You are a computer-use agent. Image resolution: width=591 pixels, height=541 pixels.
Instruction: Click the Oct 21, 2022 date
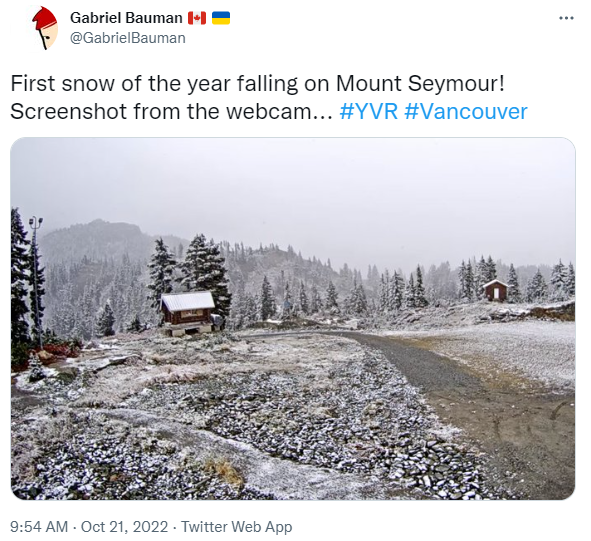pyautogui.click(x=124, y=527)
